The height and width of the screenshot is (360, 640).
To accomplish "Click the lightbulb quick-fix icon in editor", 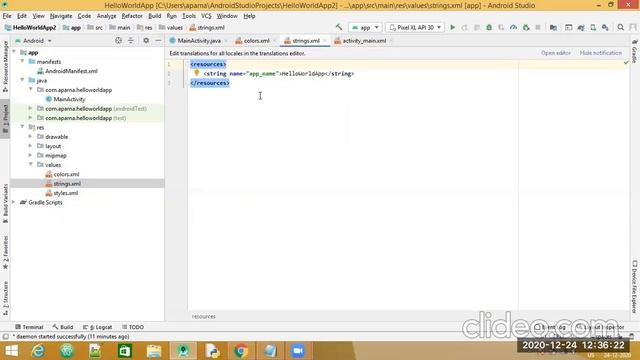I will [x=196, y=73].
